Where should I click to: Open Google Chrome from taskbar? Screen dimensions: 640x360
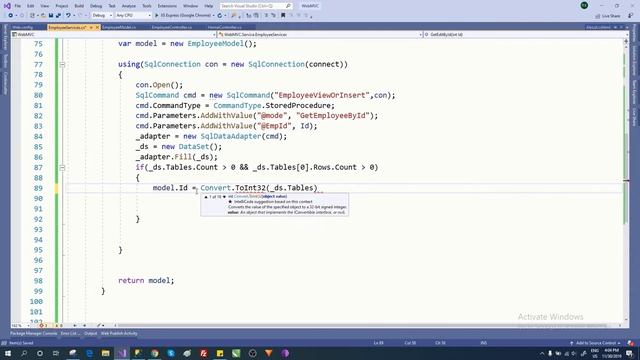coord(155,353)
